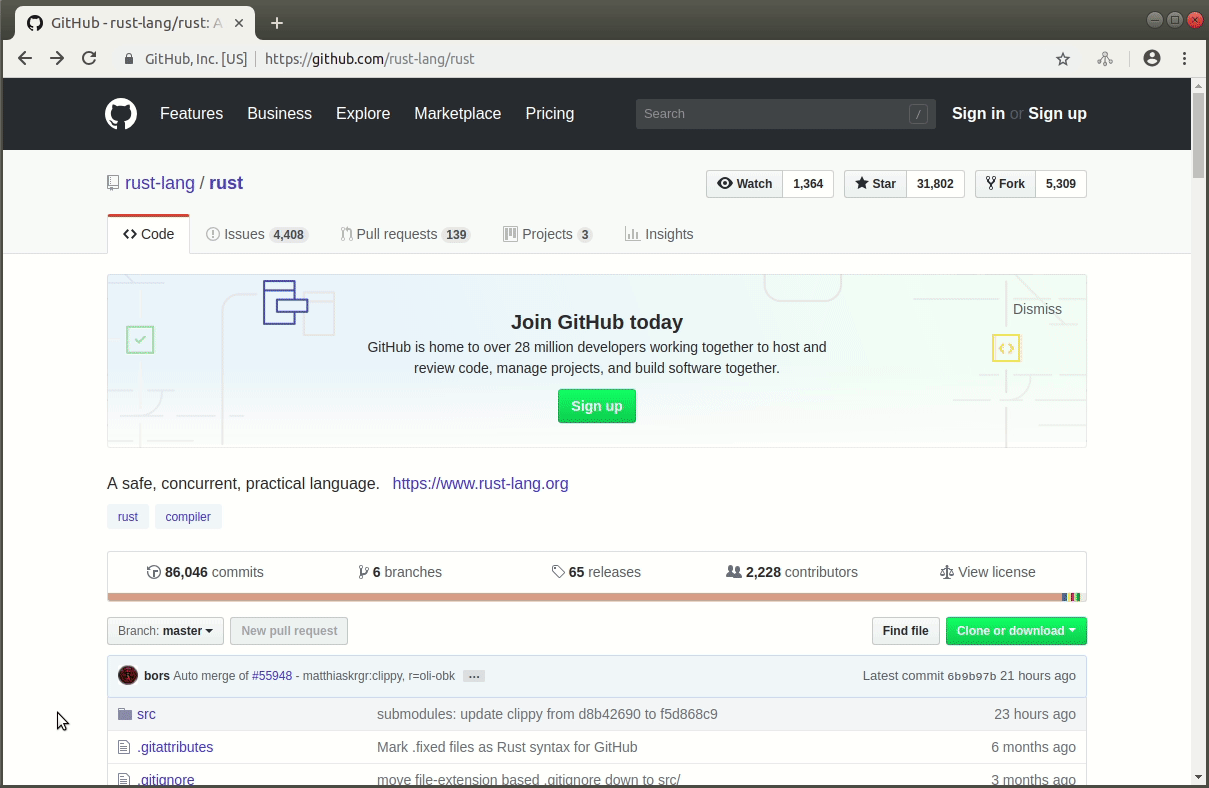Open Features in top navigation
The width and height of the screenshot is (1209, 788).
point(191,114)
